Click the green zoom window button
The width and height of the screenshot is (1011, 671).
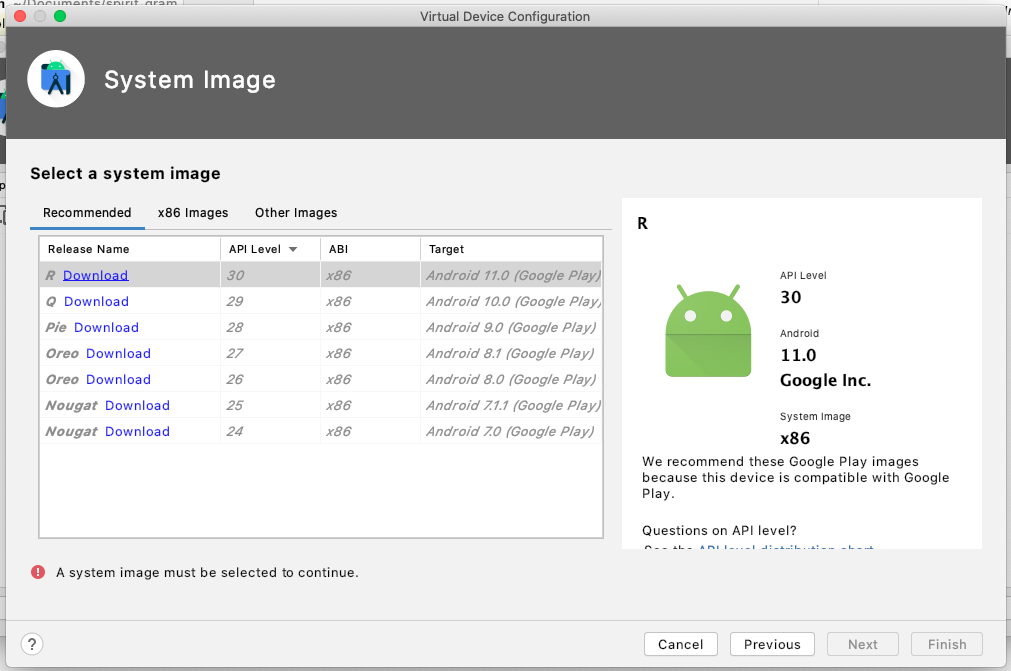coord(60,16)
